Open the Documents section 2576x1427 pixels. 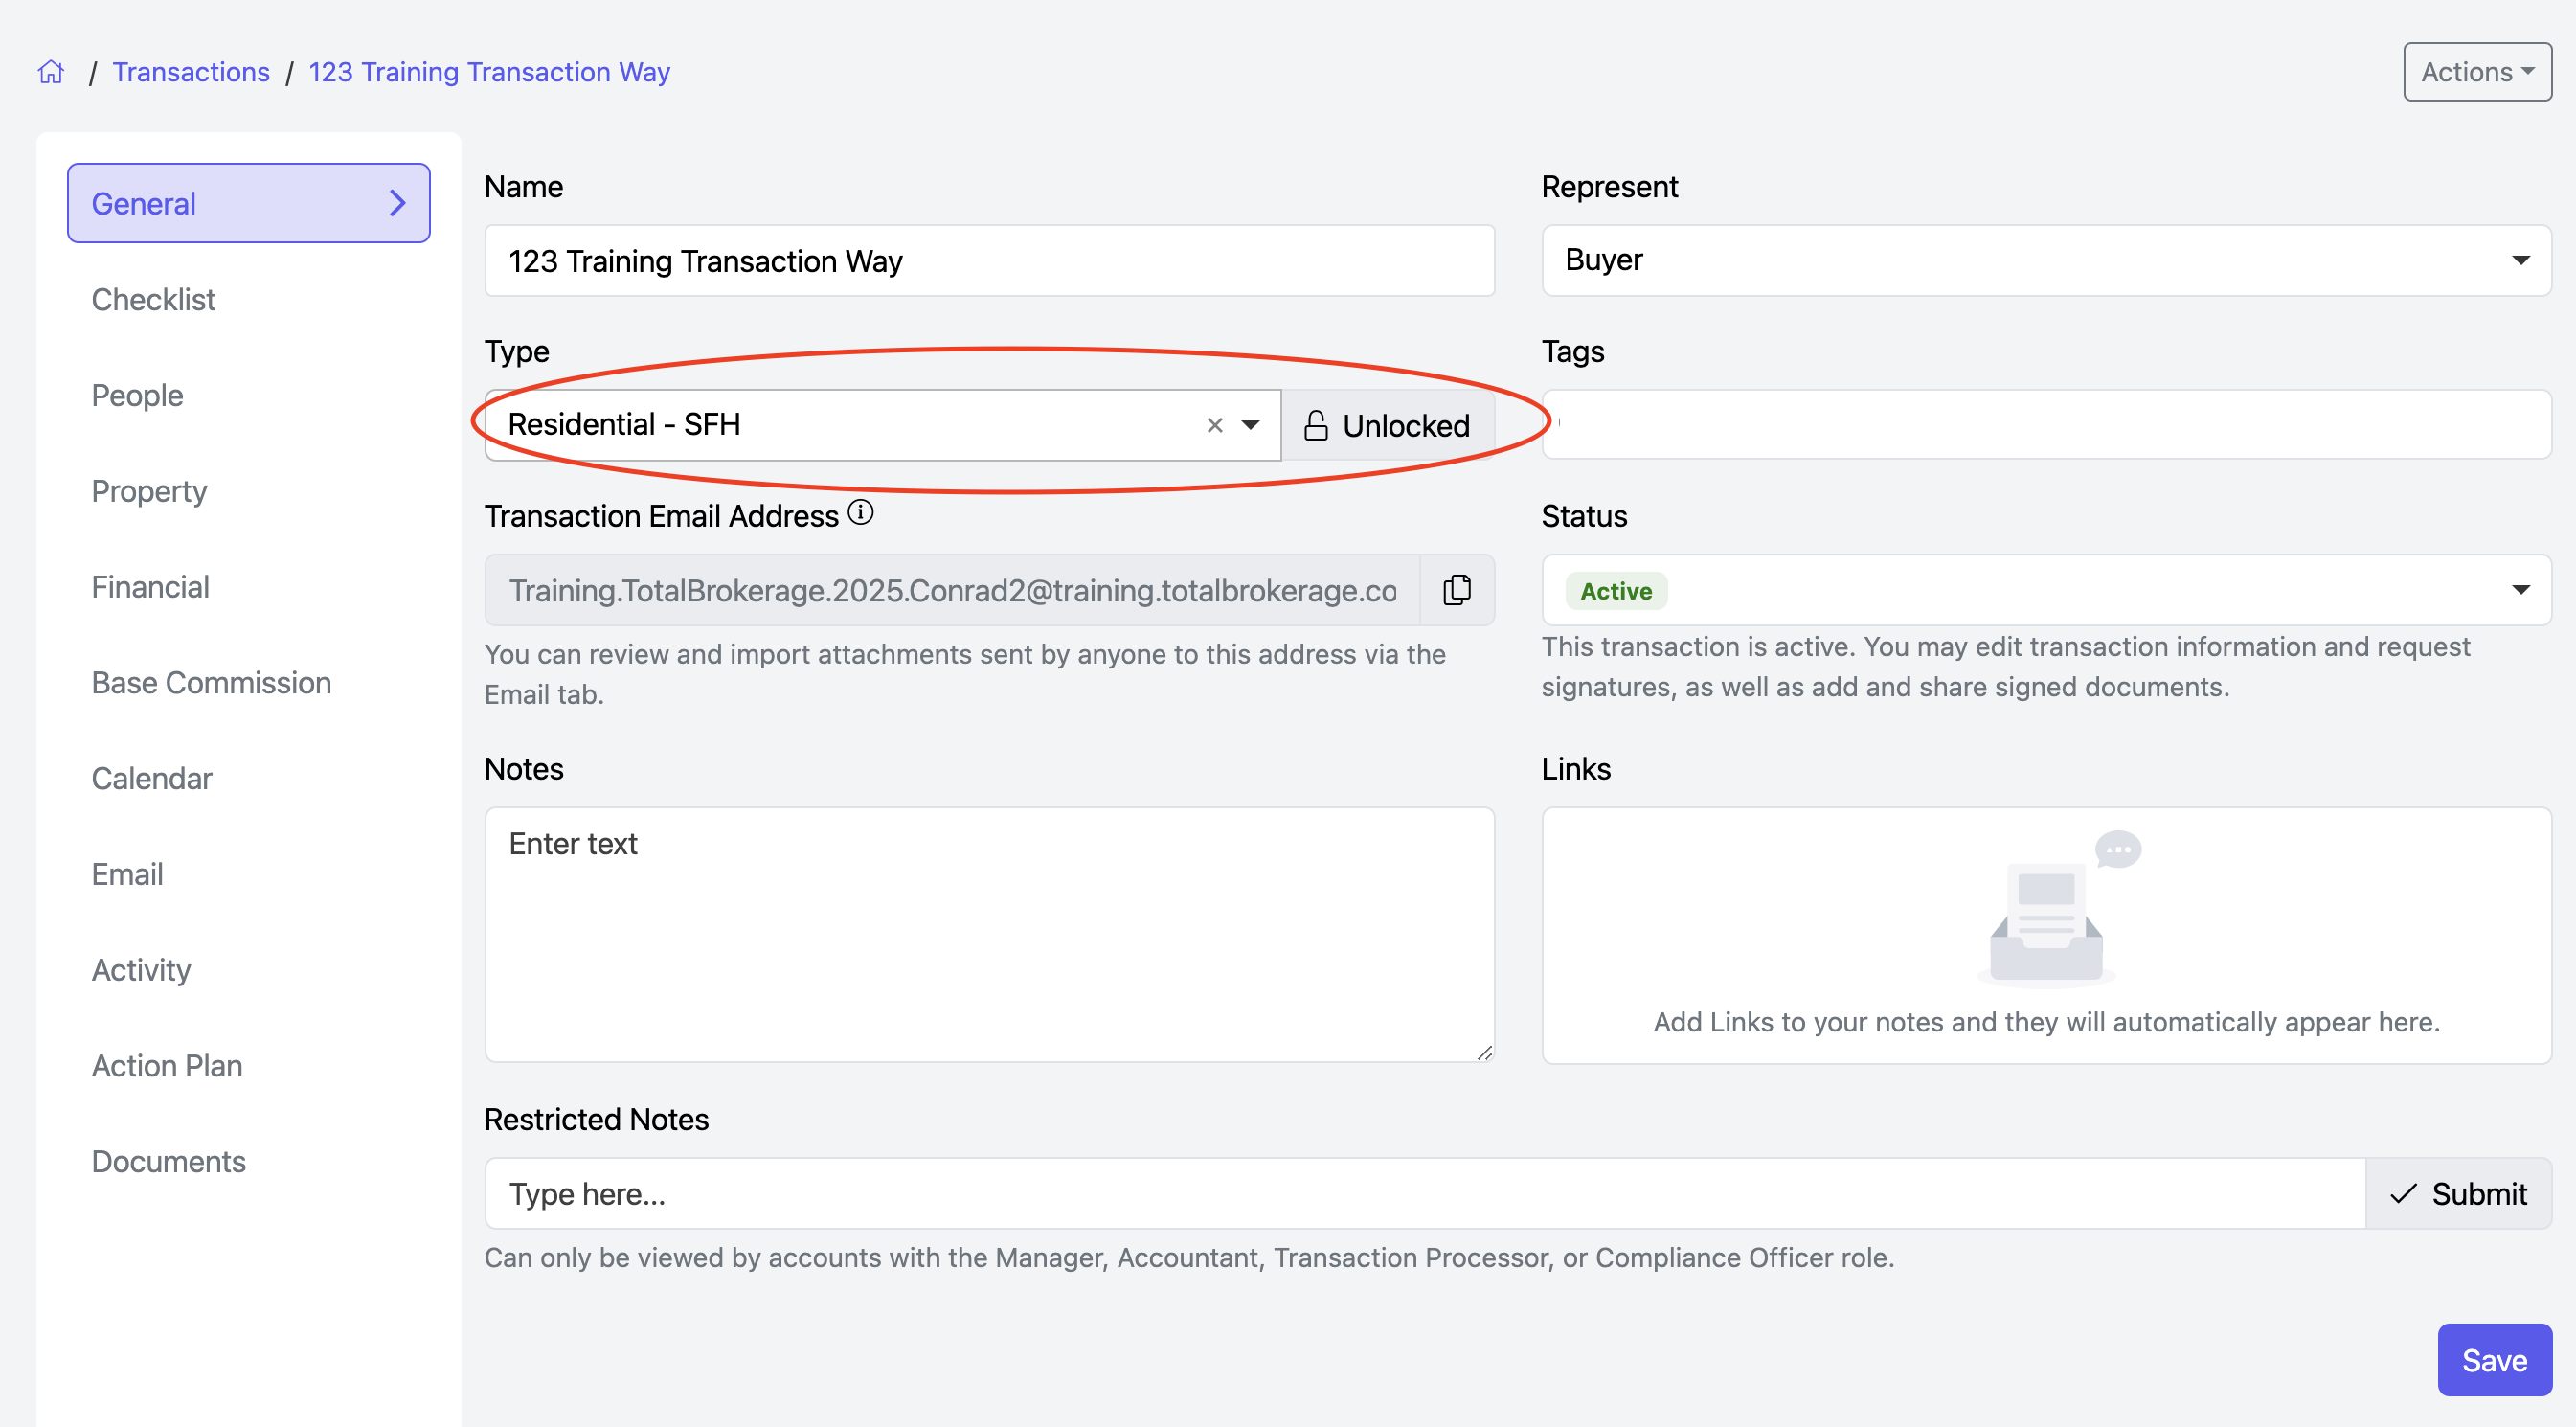168,1161
